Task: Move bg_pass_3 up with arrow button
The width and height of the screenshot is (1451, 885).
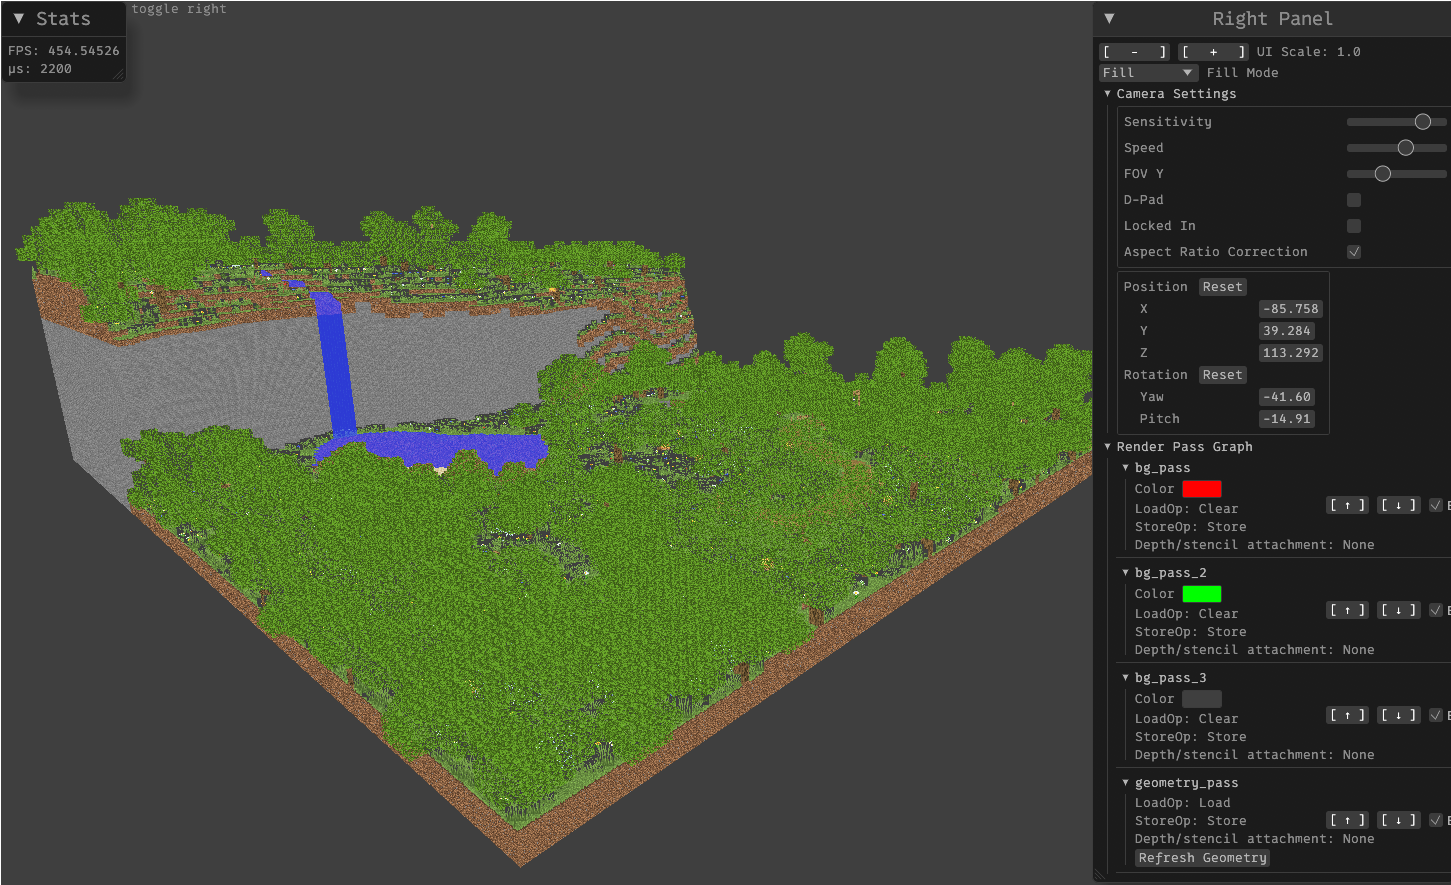Action: click(1347, 715)
